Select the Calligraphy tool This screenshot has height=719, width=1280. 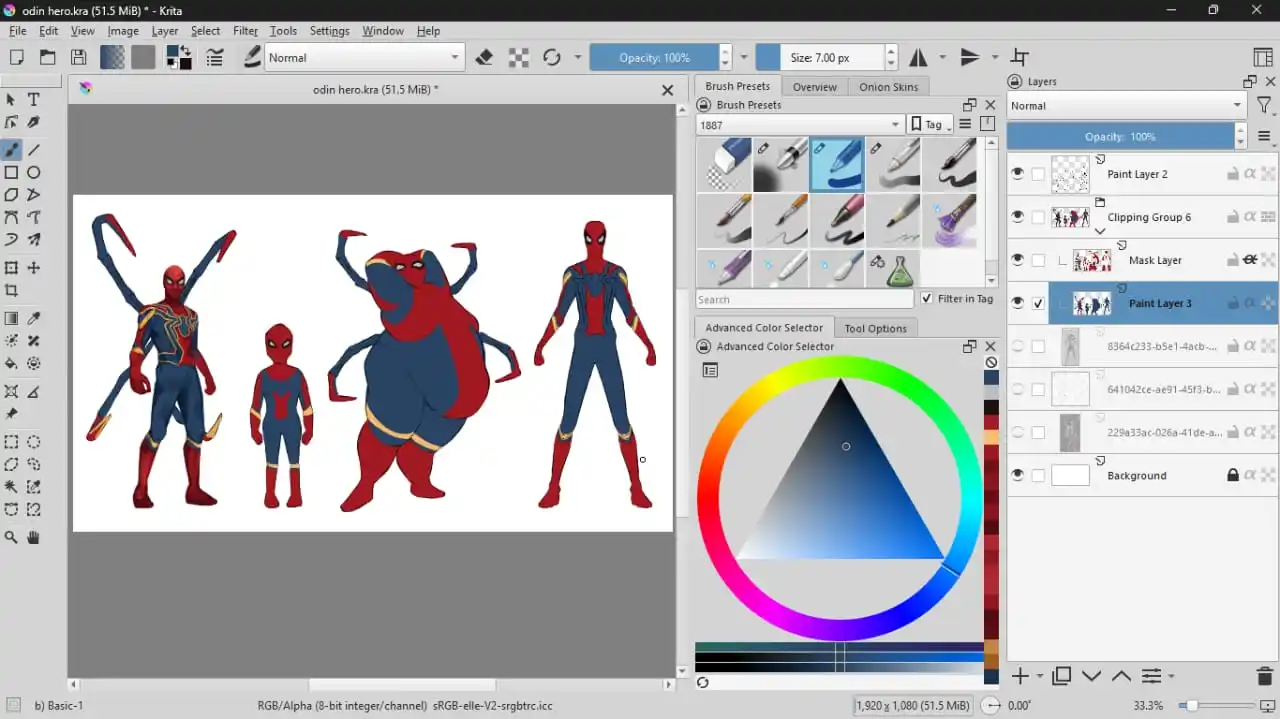33,123
